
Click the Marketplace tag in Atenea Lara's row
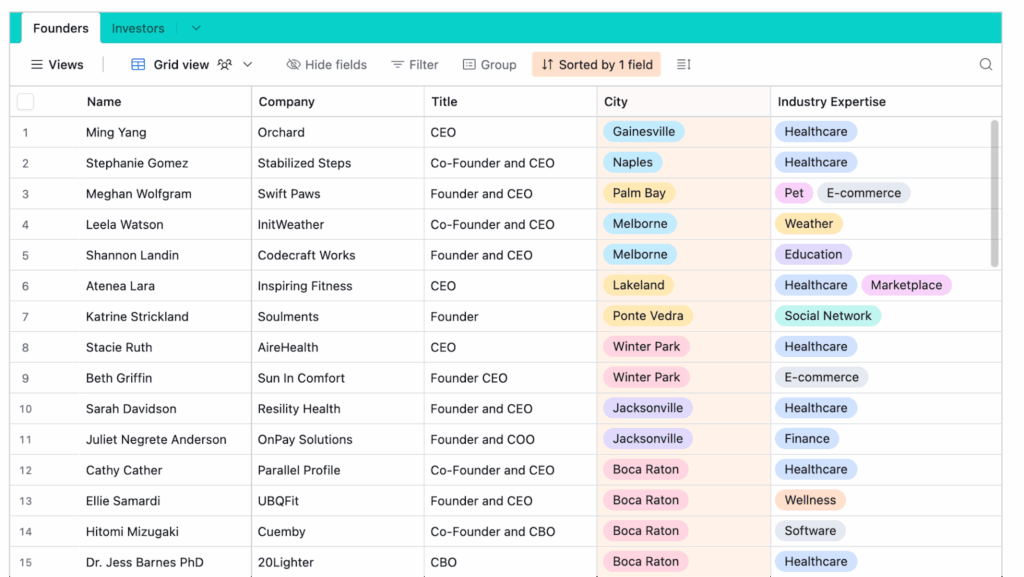click(905, 285)
